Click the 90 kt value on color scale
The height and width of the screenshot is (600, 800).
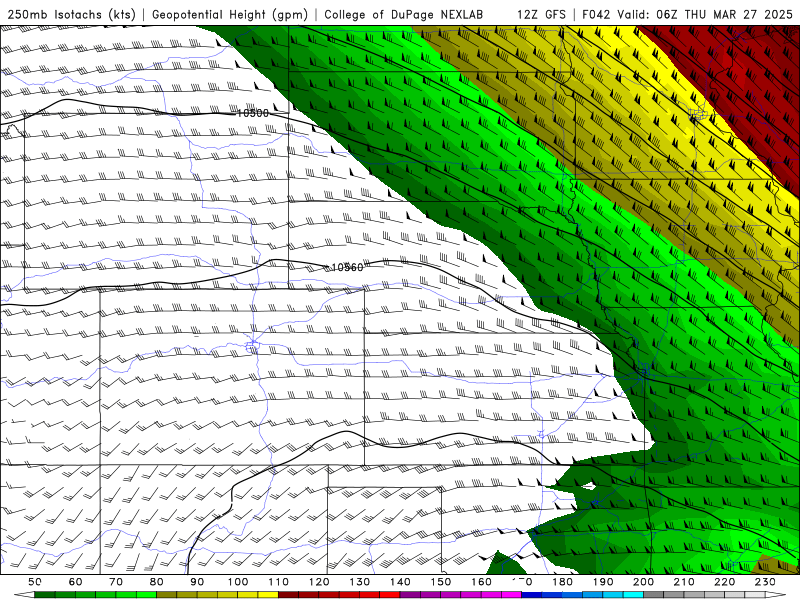197,582
